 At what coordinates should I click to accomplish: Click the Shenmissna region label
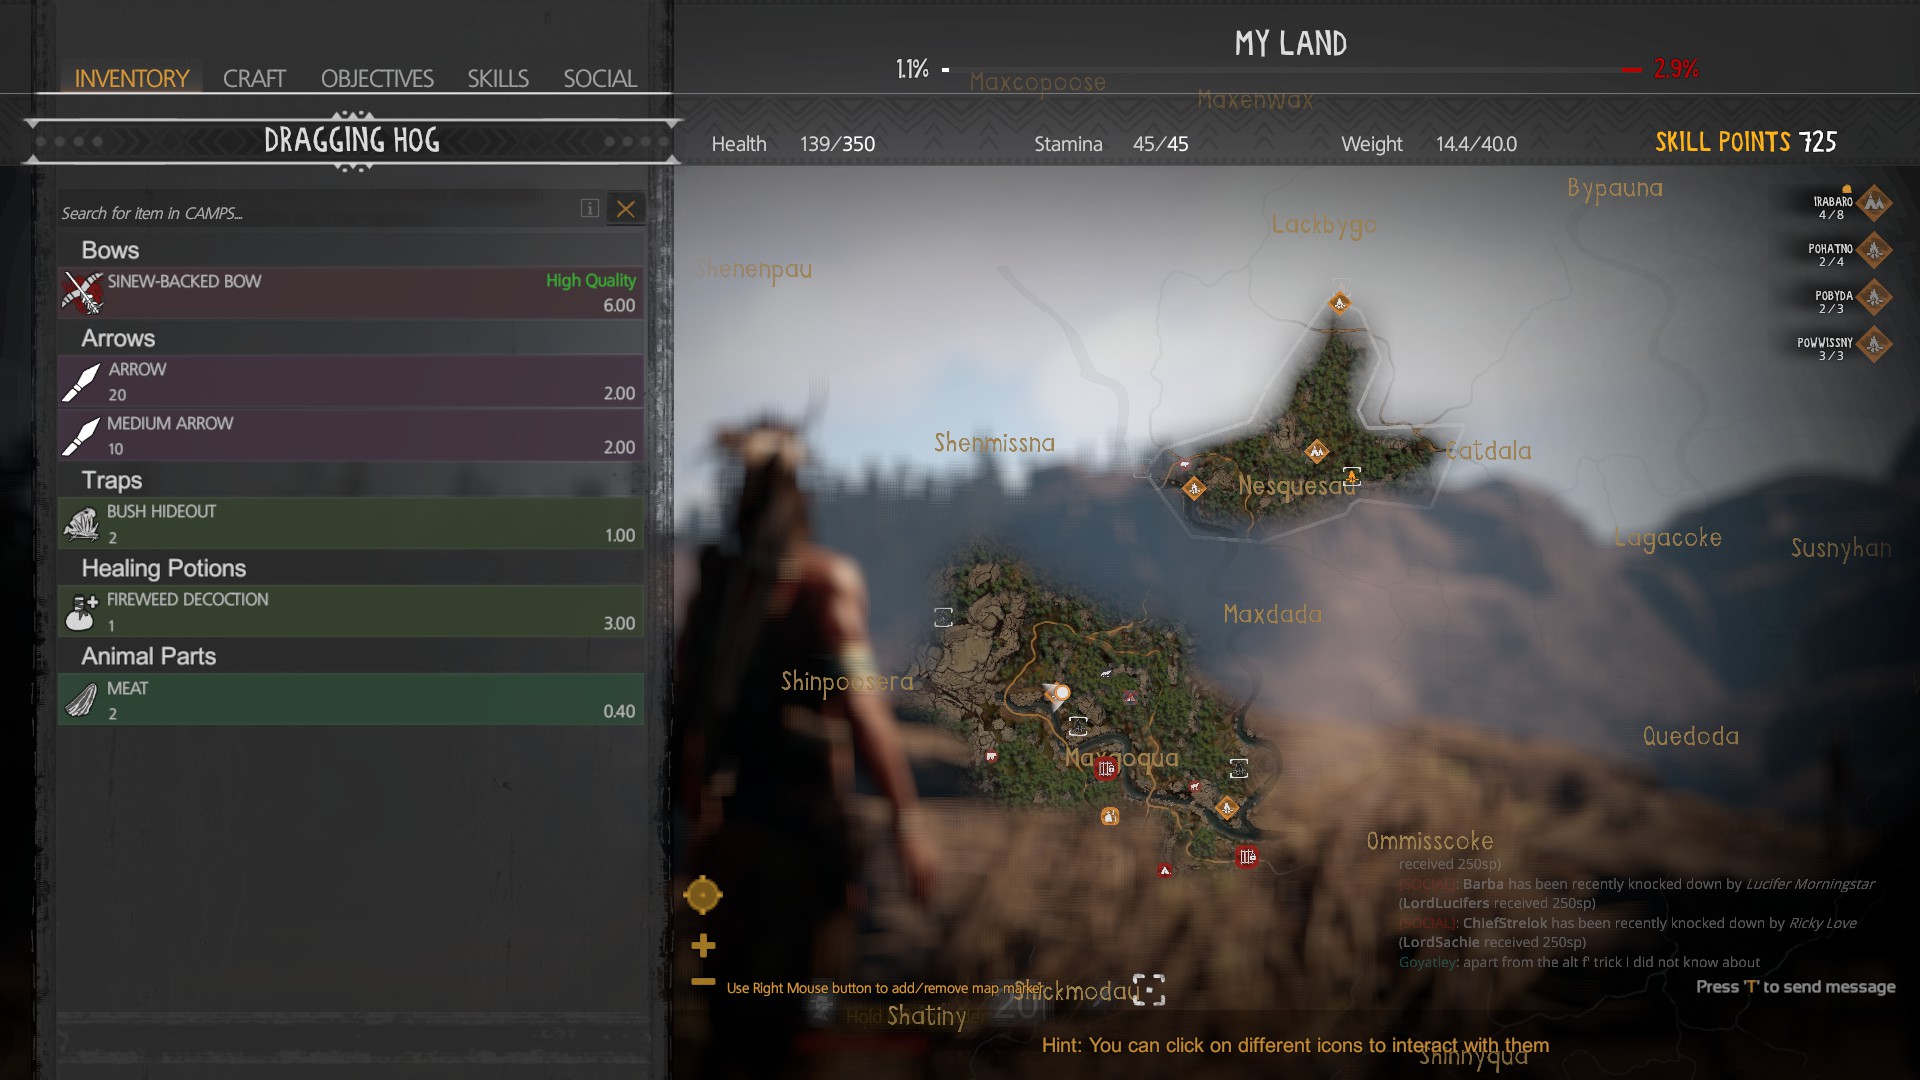click(x=994, y=443)
